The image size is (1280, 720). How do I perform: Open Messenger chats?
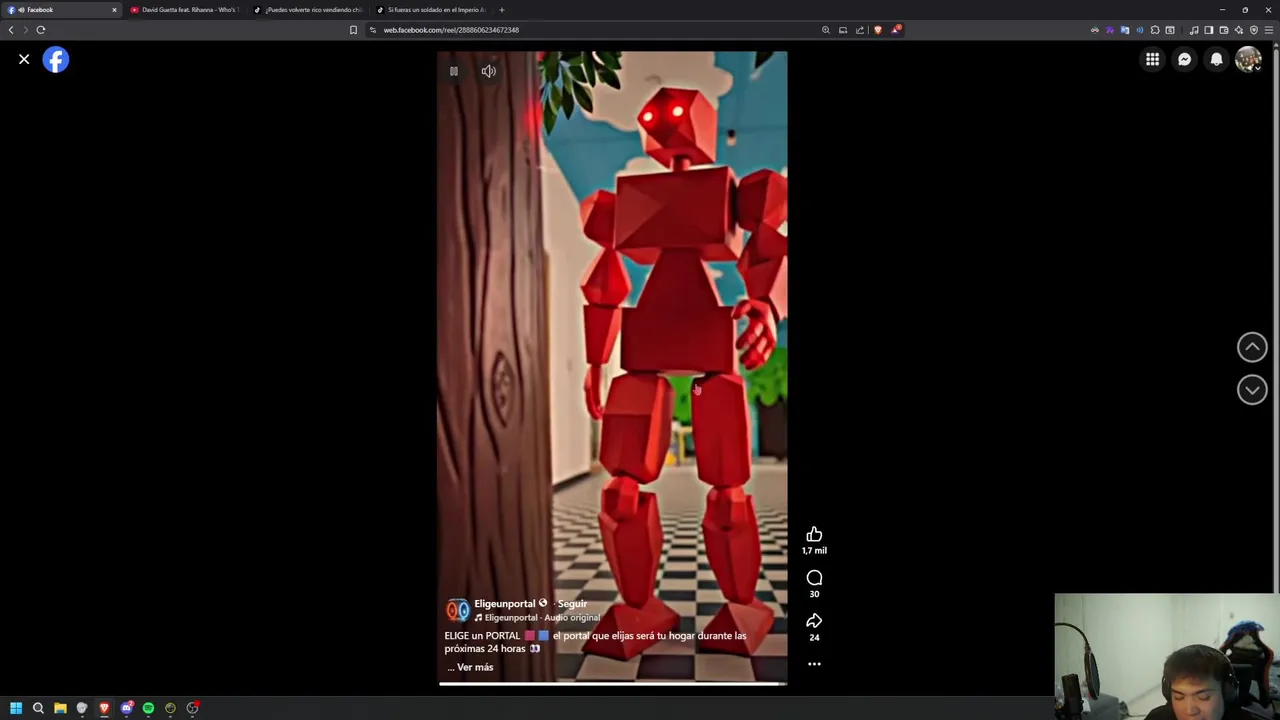click(1184, 59)
